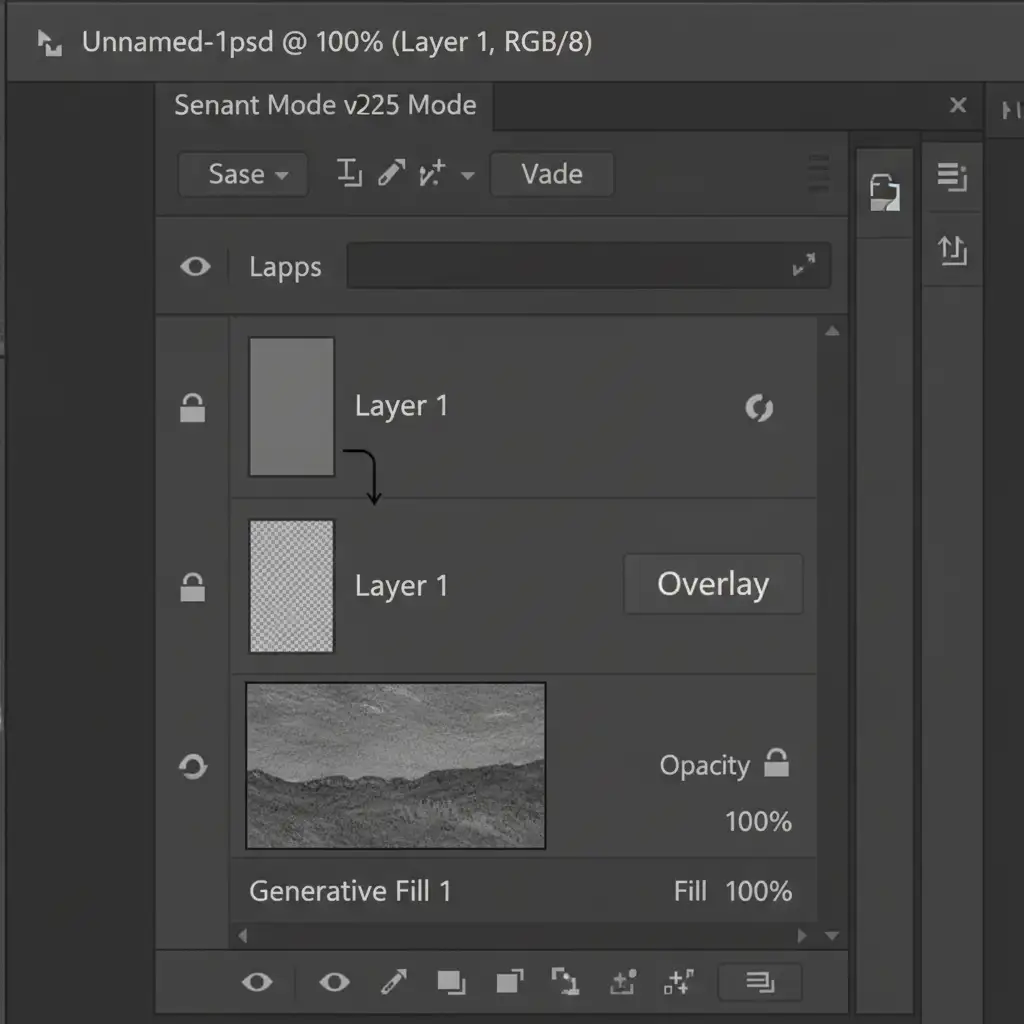Click the Vade button
The height and width of the screenshot is (1024, 1024).
click(x=552, y=174)
